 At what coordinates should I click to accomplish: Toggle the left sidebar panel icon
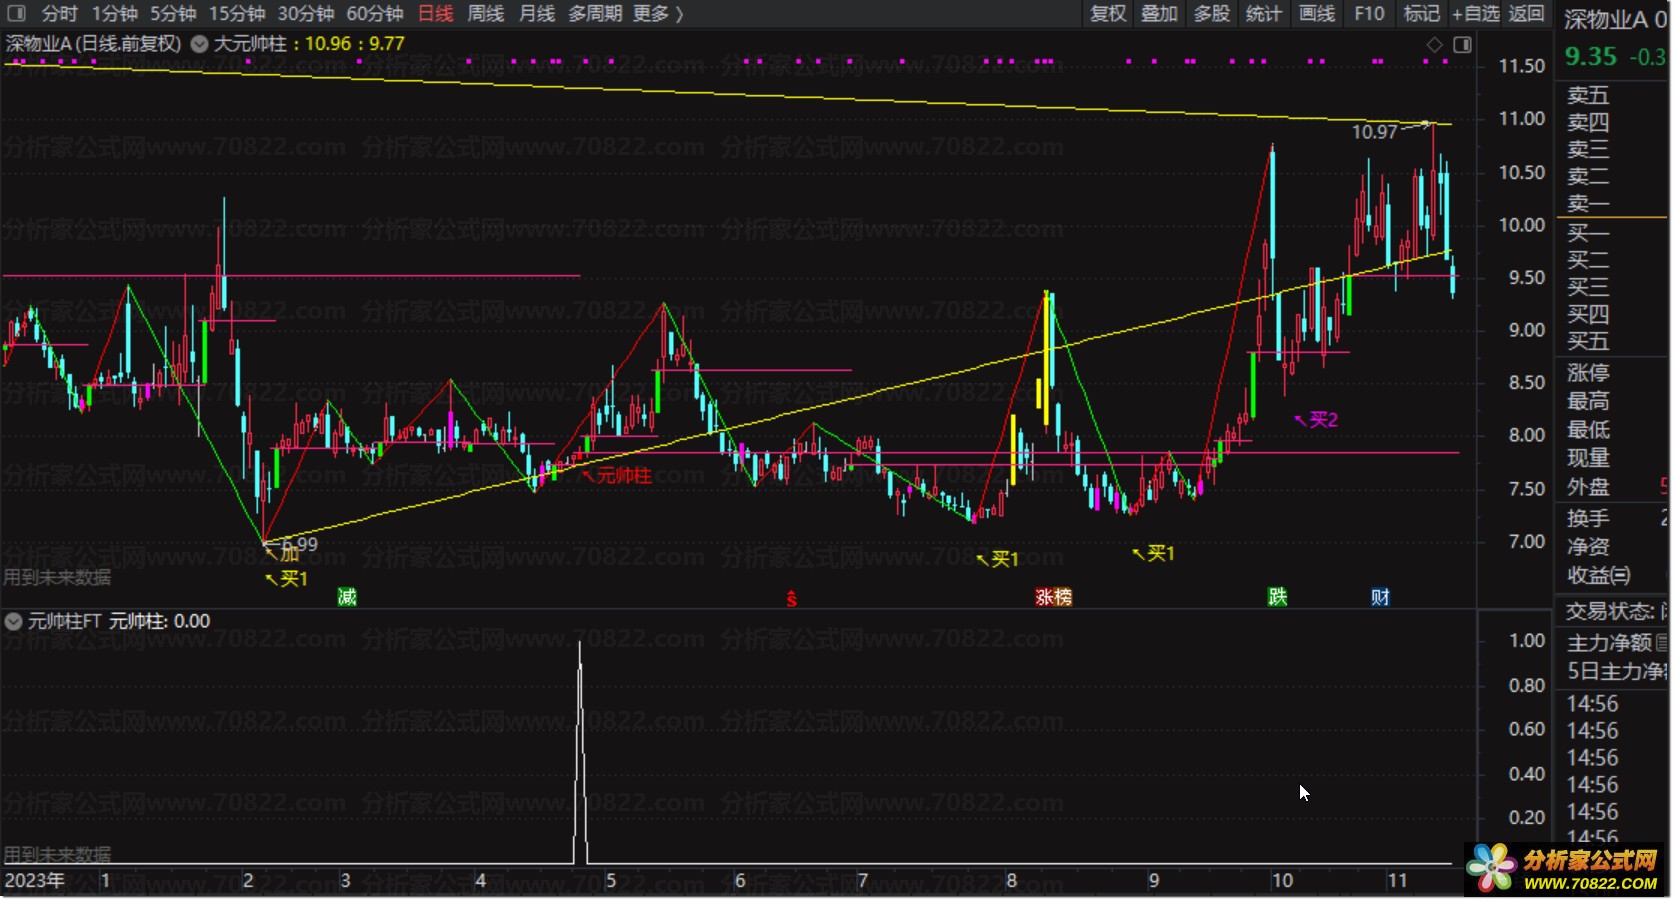tap(16, 14)
